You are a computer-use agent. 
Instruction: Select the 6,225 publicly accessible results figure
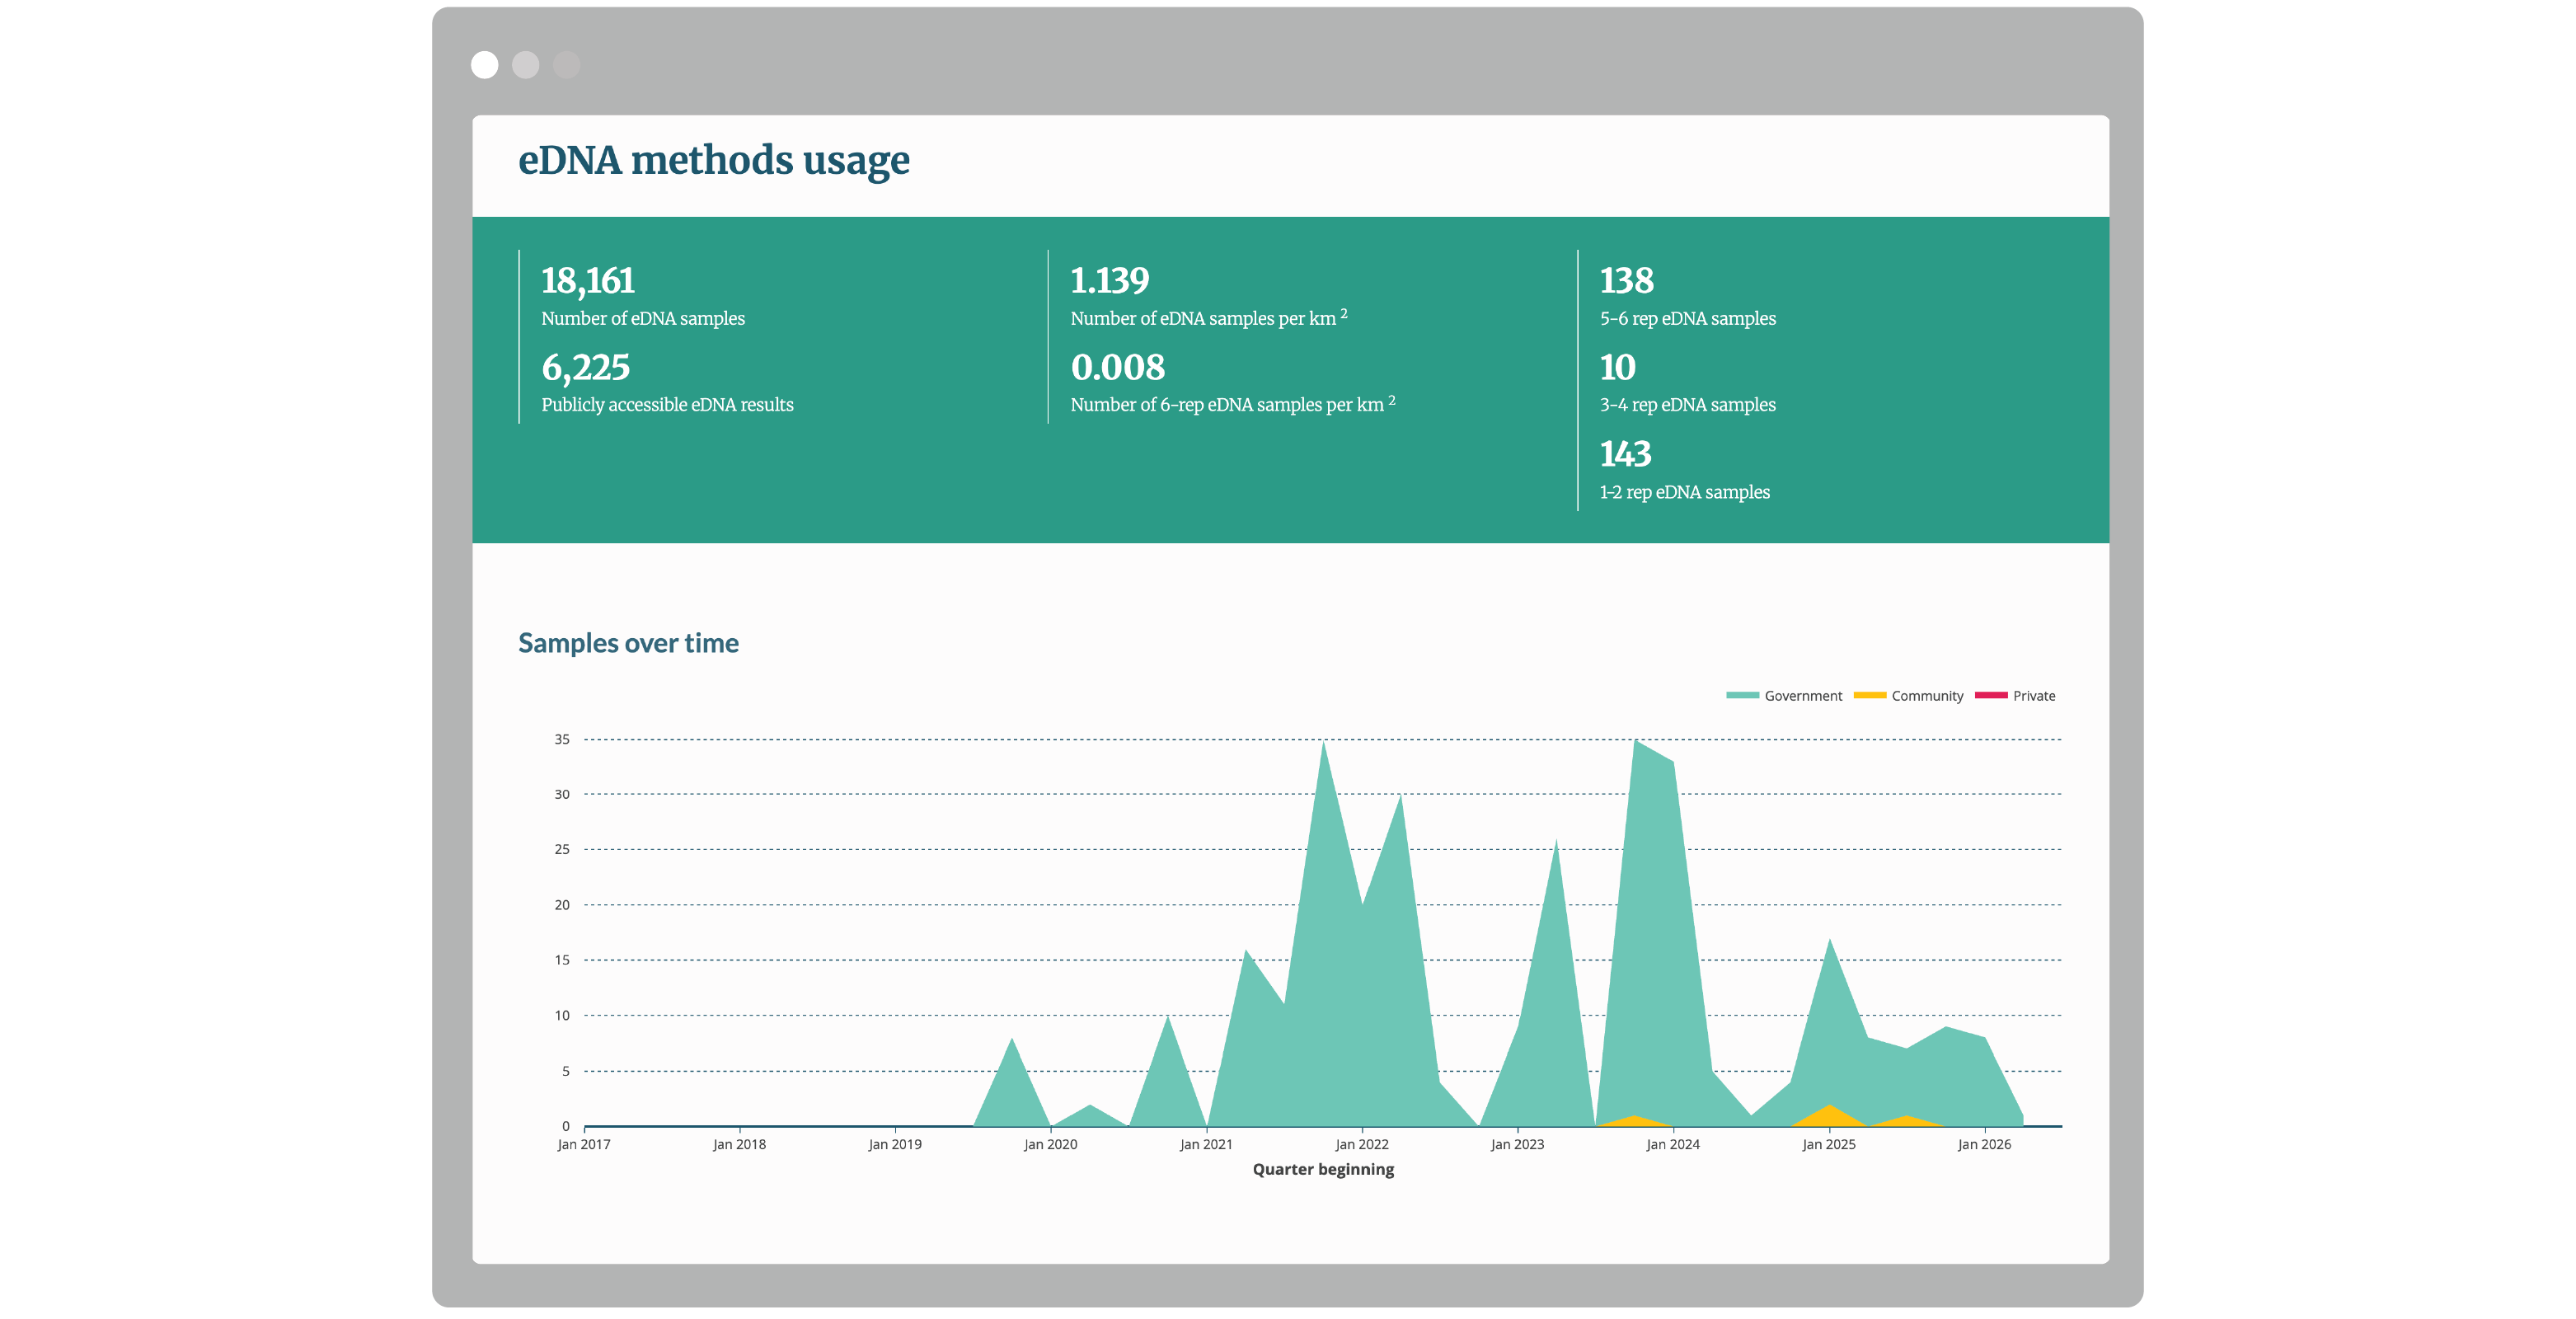(586, 368)
